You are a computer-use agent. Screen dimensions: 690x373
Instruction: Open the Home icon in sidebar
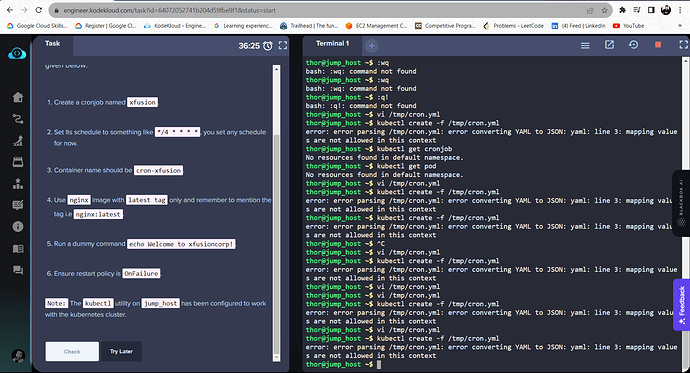(18, 97)
